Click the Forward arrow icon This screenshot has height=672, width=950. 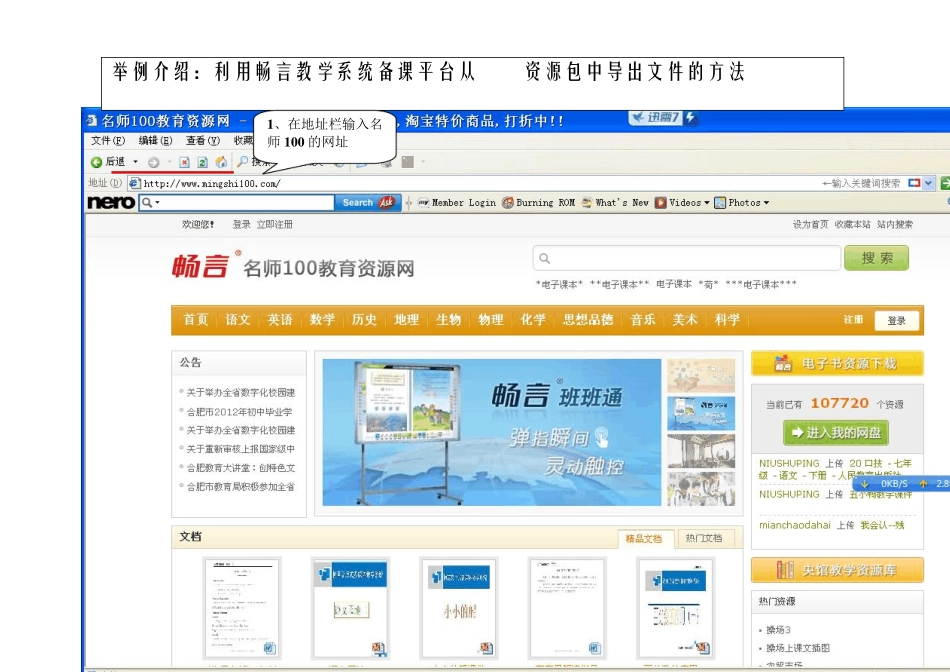click(153, 162)
